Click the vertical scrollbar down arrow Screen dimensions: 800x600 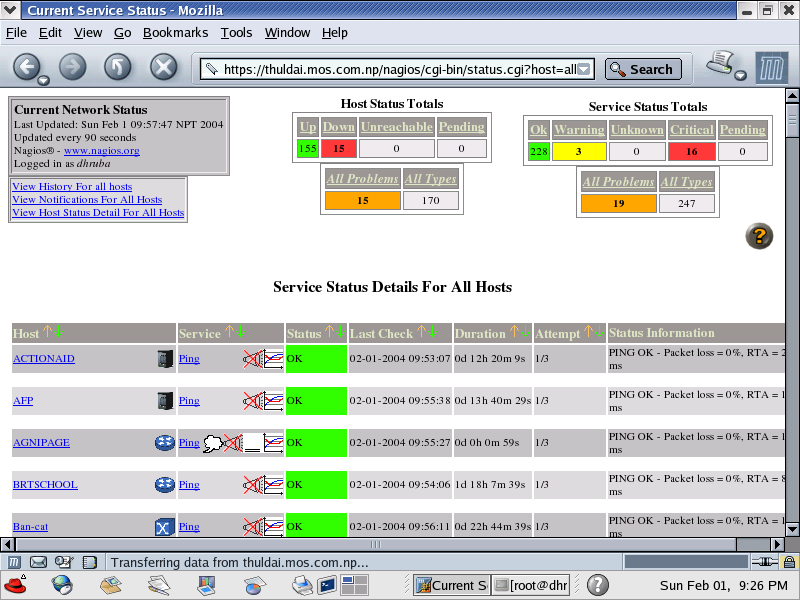(x=792, y=529)
